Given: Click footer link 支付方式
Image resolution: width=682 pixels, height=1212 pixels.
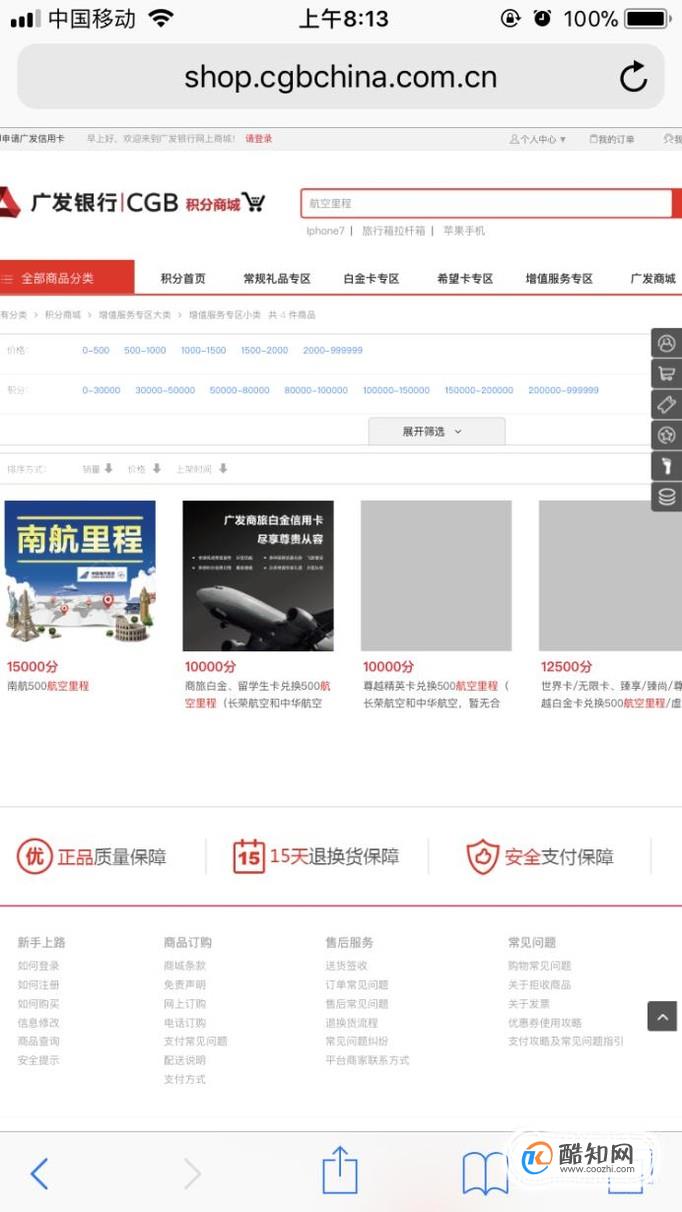Looking at the screenshot, I should coord(185,1080).
